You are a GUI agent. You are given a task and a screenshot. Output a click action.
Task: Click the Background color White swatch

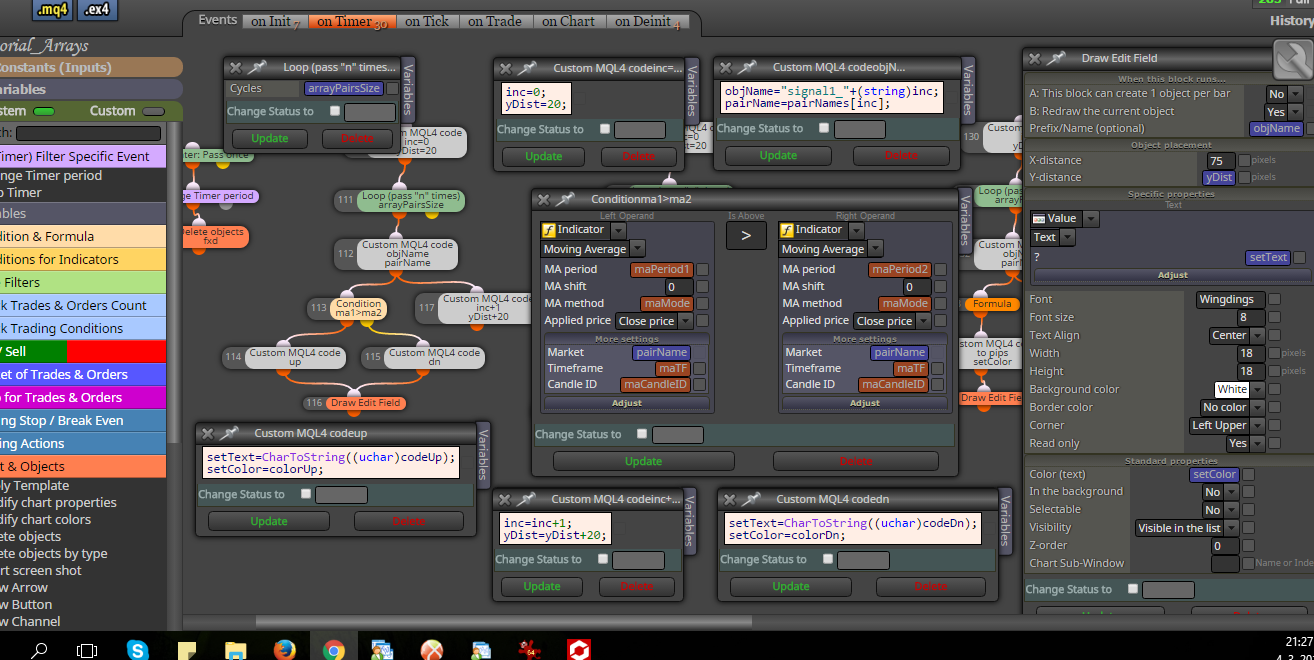pyautogui.click(x=1232, y=389)
